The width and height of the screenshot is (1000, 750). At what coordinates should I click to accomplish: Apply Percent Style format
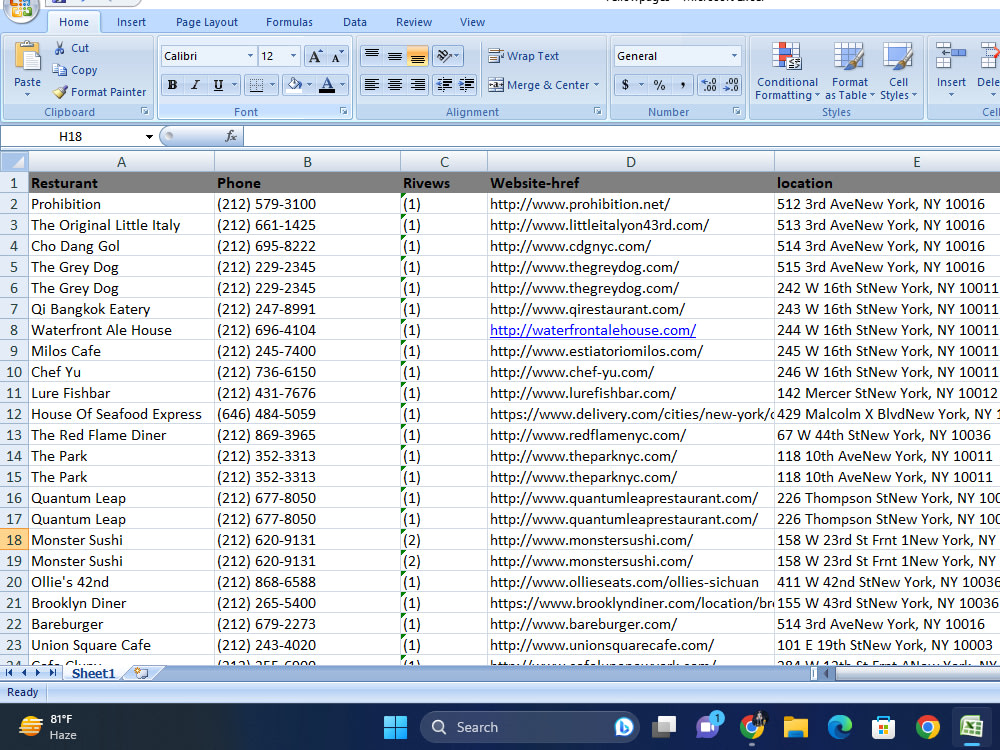point(659,85)
